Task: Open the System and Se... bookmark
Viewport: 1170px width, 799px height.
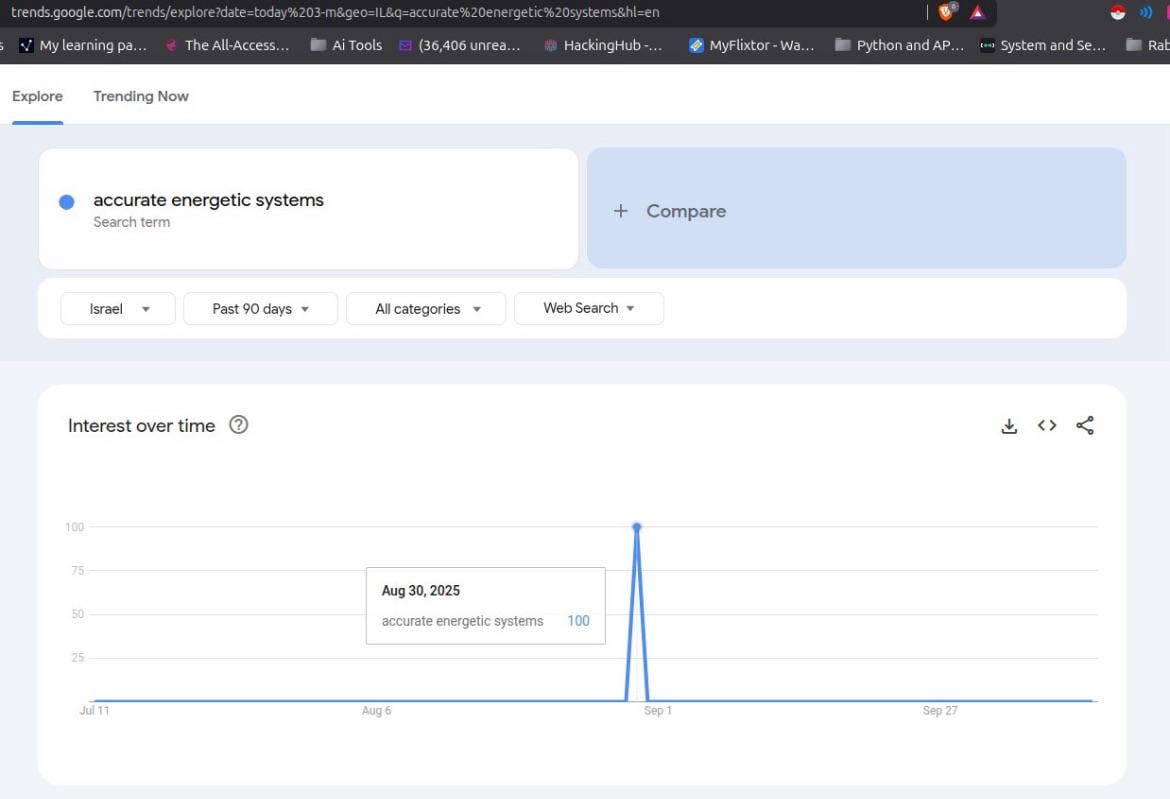Action: coord(1043,46)
